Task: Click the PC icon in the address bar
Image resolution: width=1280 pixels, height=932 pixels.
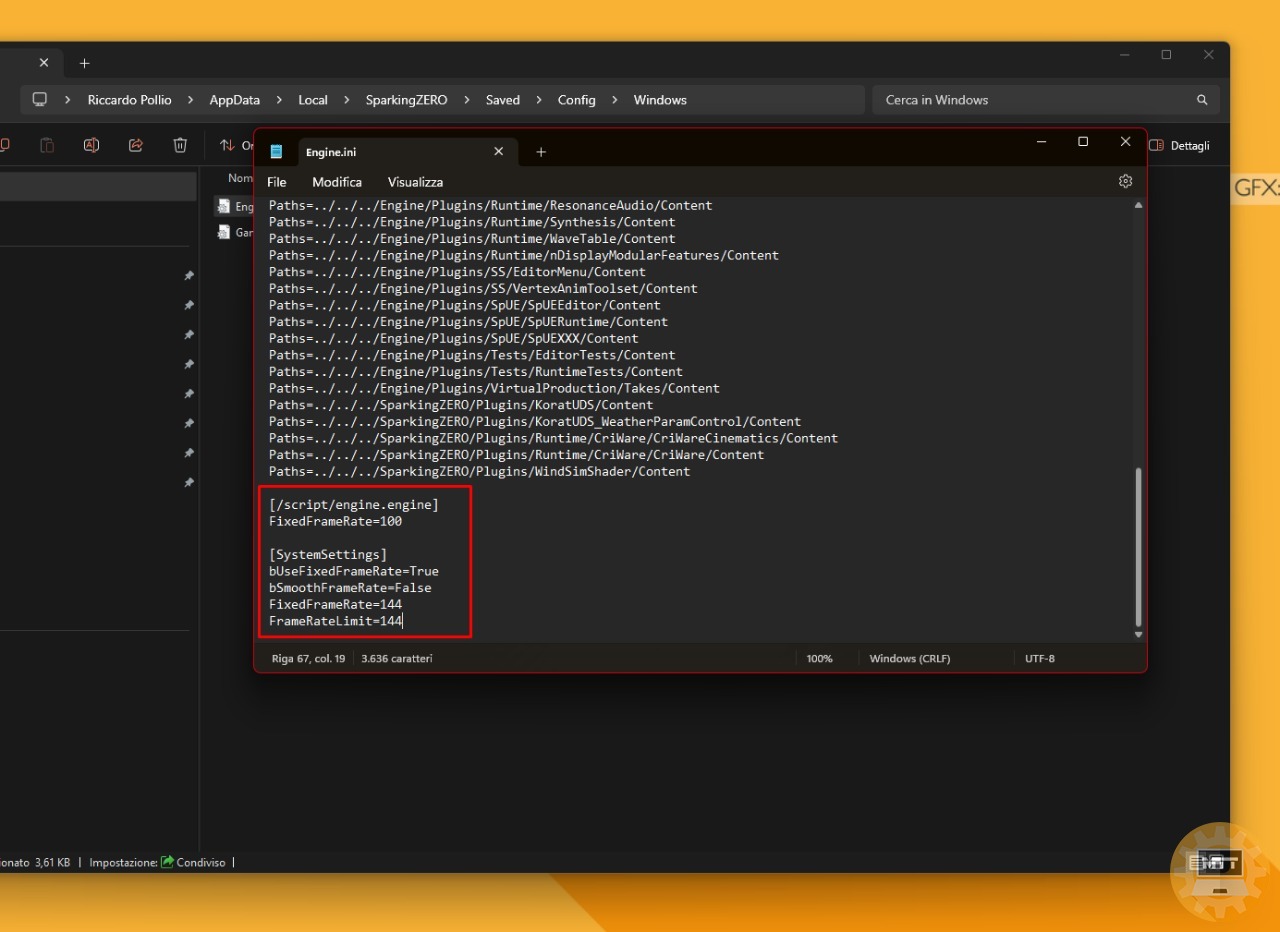Action: point(40,100)
